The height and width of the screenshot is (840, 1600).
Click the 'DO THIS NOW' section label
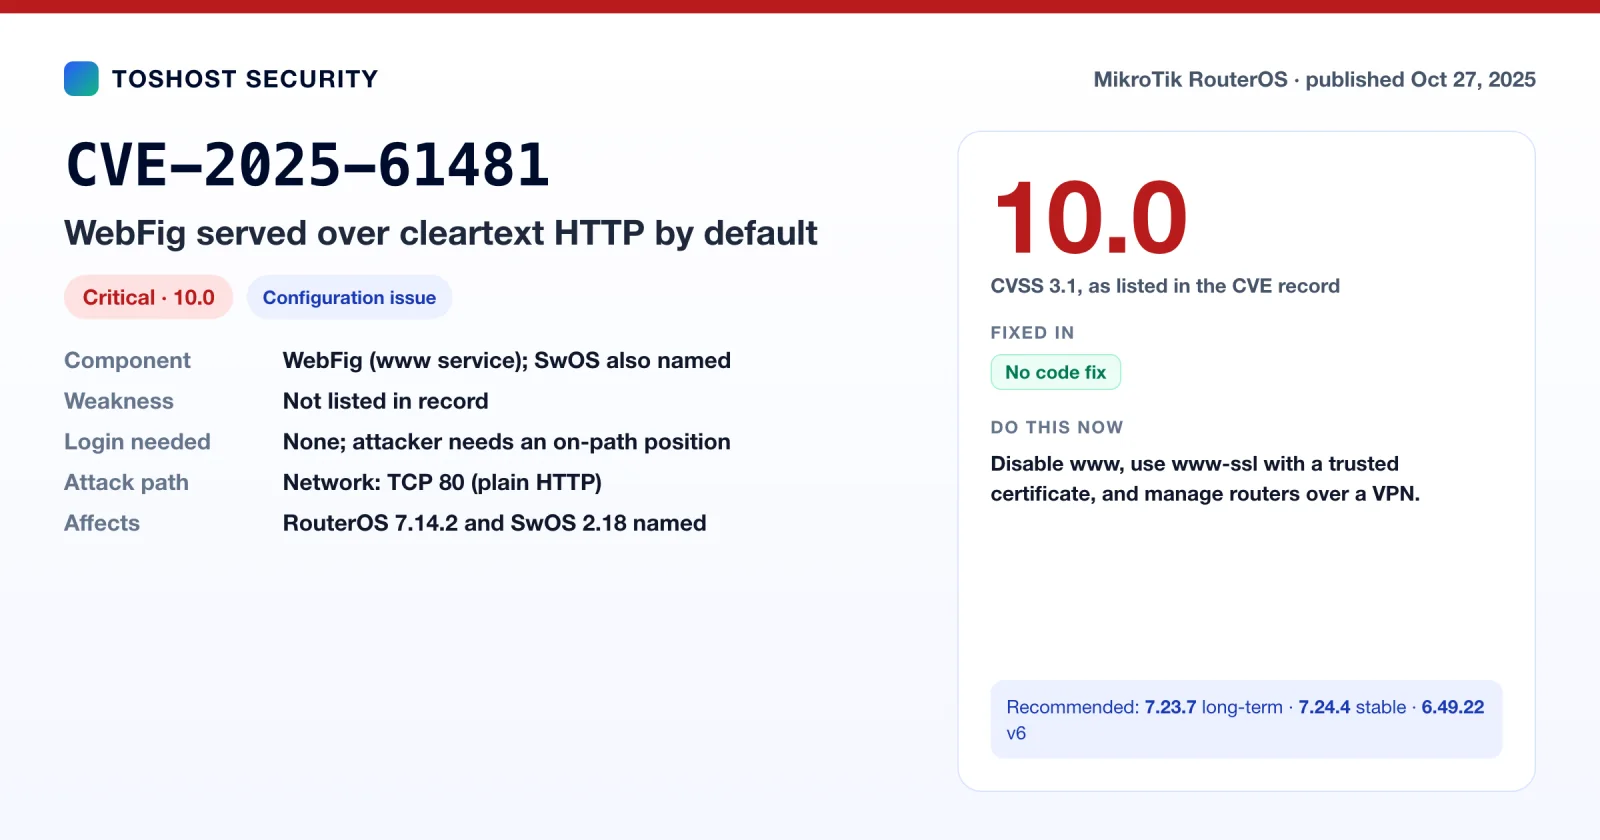(x=1057, y=428)
